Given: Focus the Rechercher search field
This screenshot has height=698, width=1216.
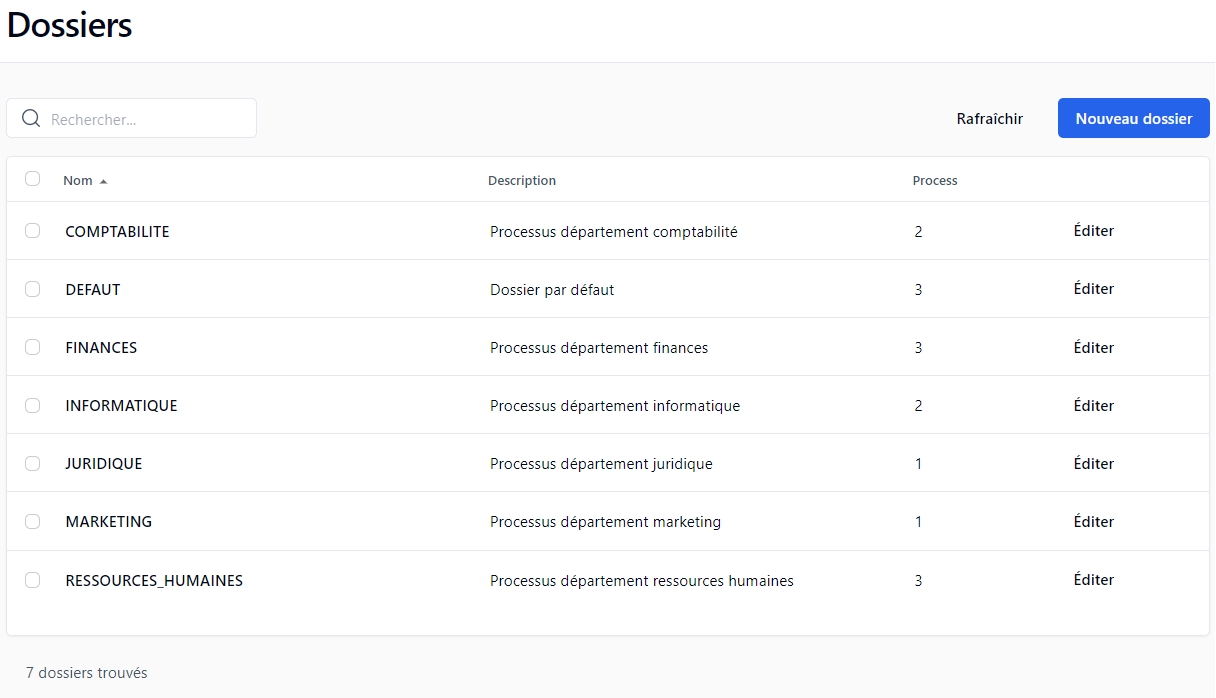Looking at the screenshot, I should pyautogui.click(x=145, y=119).
